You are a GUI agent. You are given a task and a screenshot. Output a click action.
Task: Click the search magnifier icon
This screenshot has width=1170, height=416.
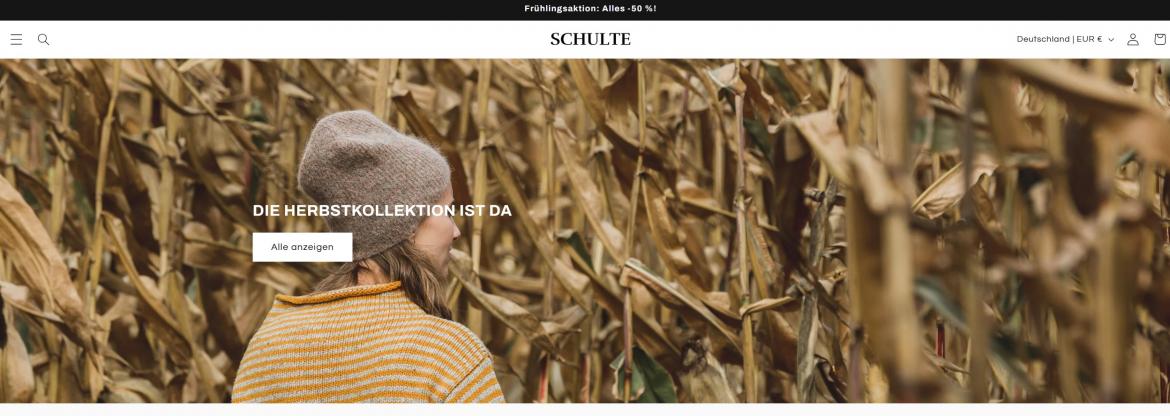[x=43, y=40]
